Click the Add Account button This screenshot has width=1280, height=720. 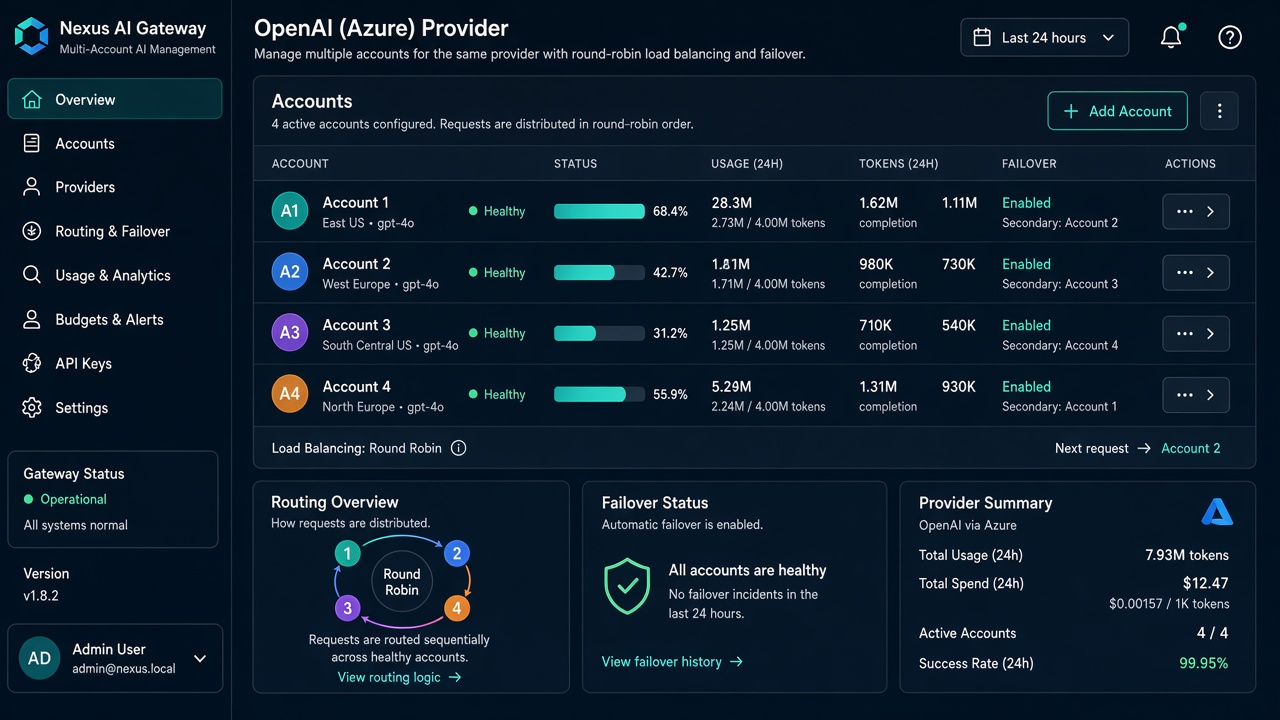1117,111
